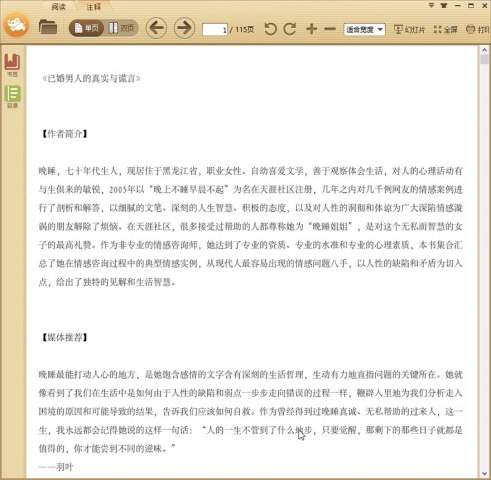
Task: Open the title bar dropdown menu icon
Action: point(431,5)
